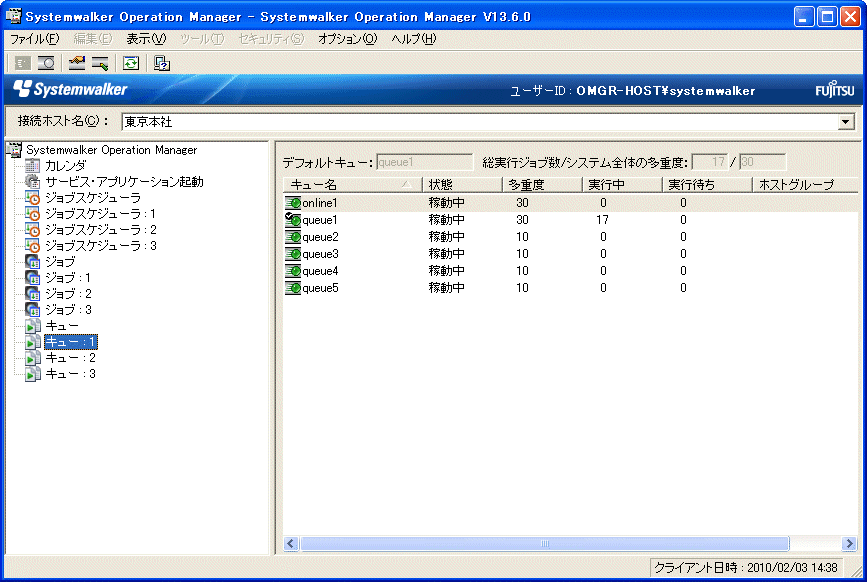Screen dimensions: 867x582
Task: Sort by the 実行待ち column header
Action: 707,185
